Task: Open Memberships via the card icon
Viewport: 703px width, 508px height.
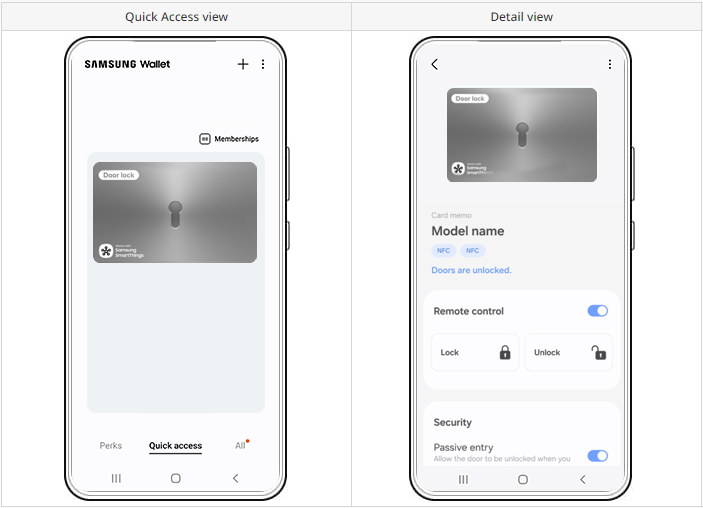Action: pyautogui.click(x=205, y=139)
